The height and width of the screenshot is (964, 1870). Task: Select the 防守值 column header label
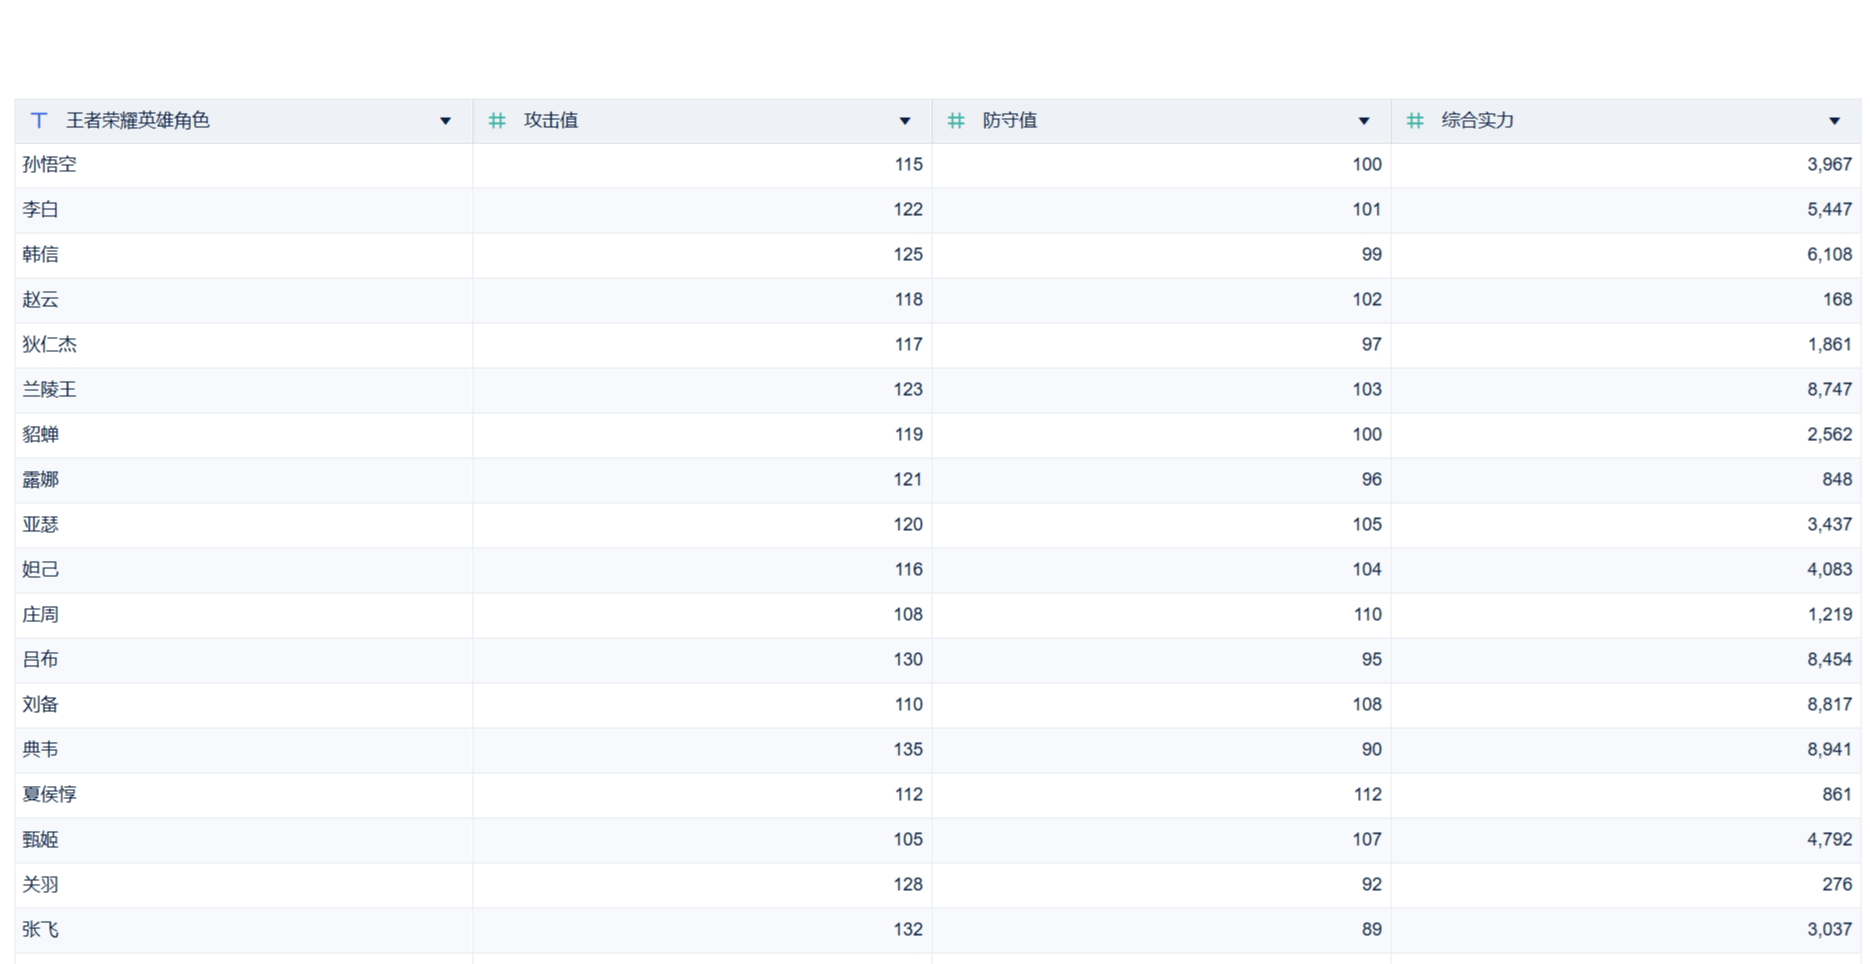click(1010, 120)
